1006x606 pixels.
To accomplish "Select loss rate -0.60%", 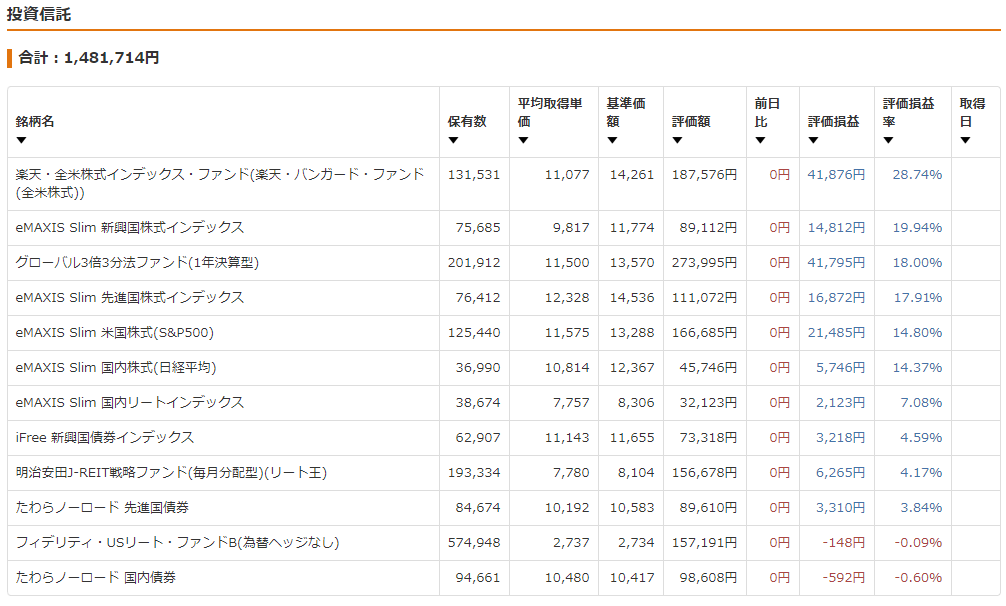I will (x=919, y=577).
